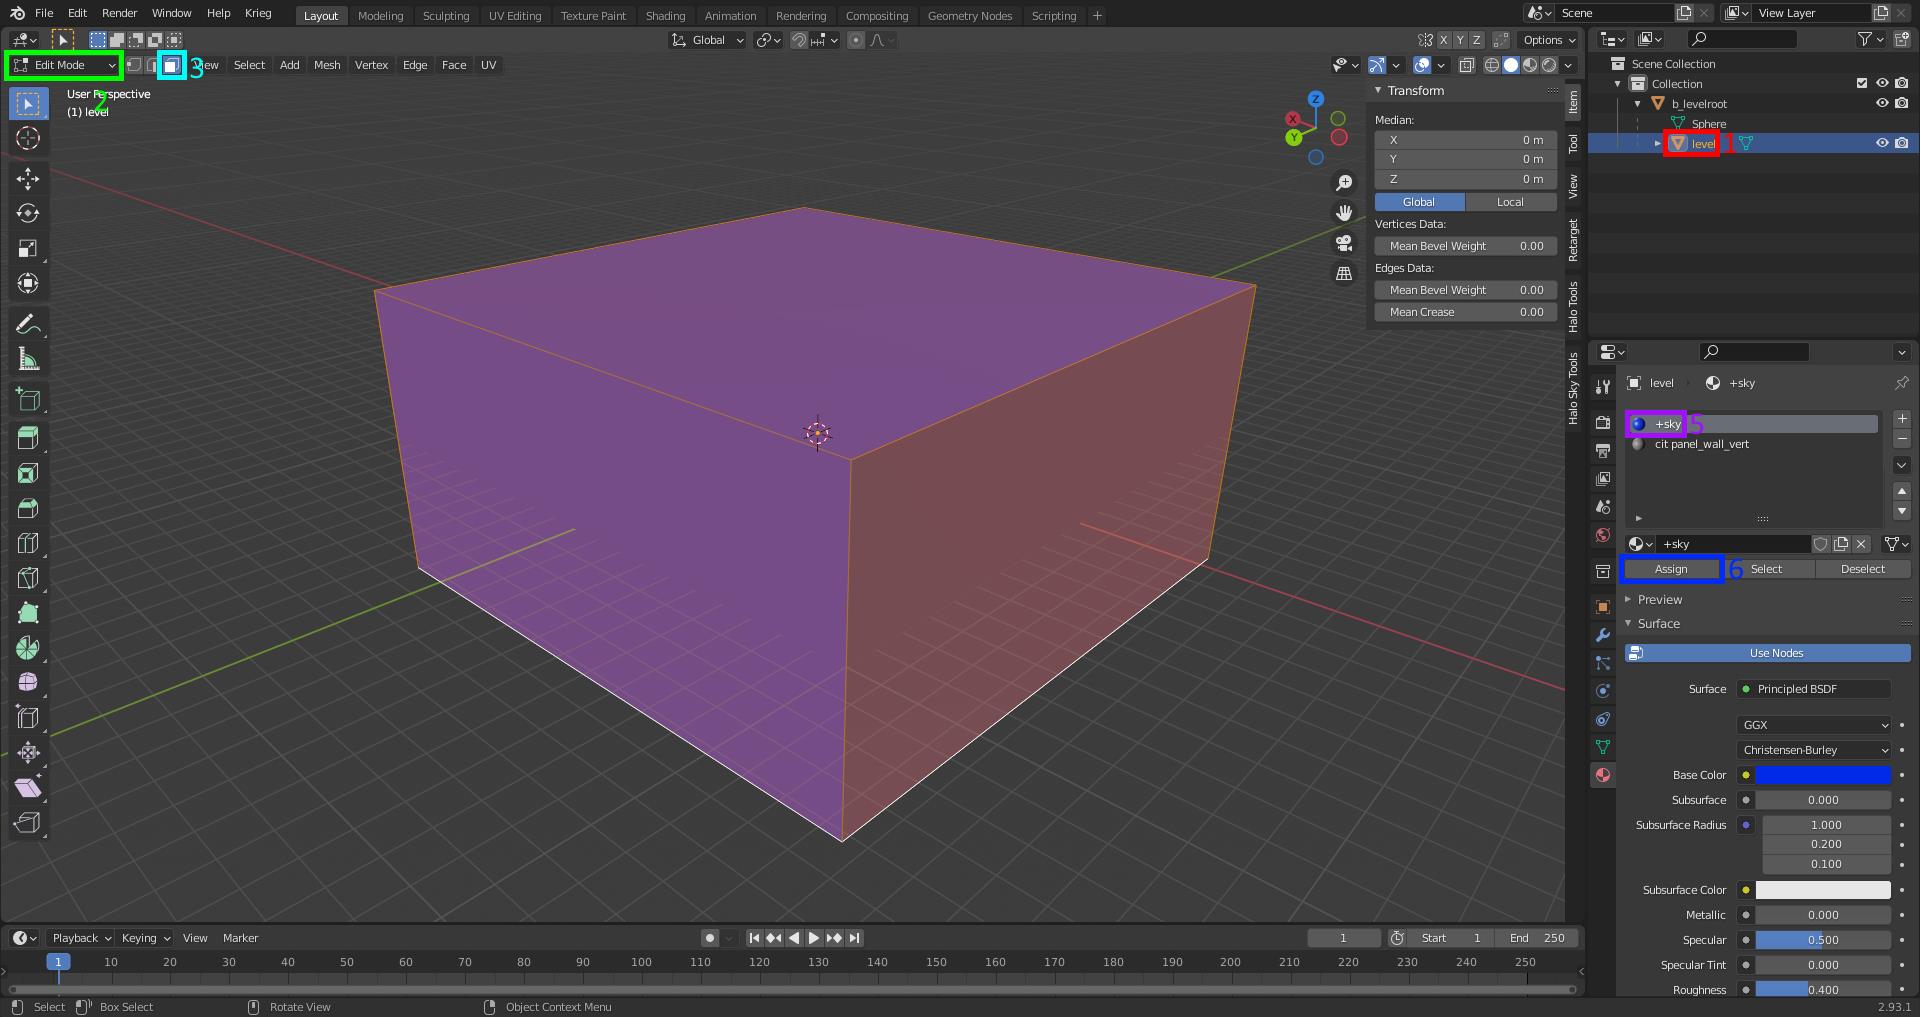The height and width of the screenshot is (1017, 1920).
Task: Select the Shear tool
Action: (28, 787)
